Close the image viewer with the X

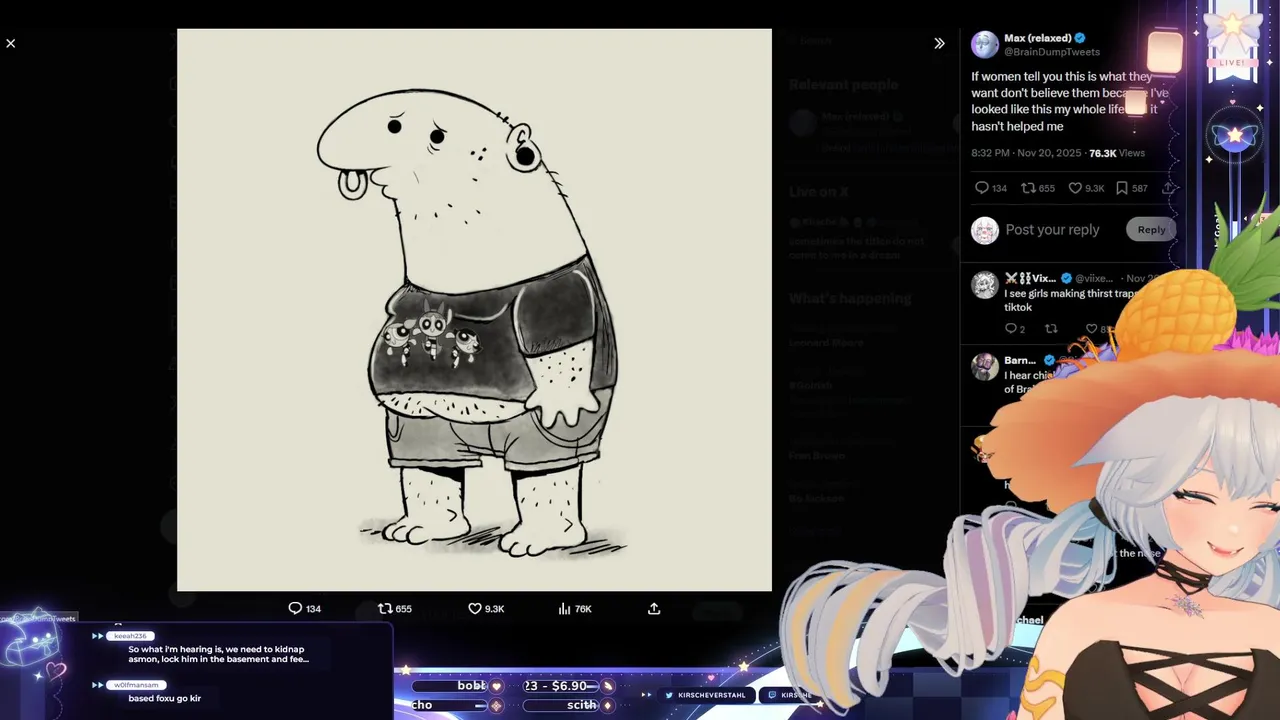tap(11, 43)
